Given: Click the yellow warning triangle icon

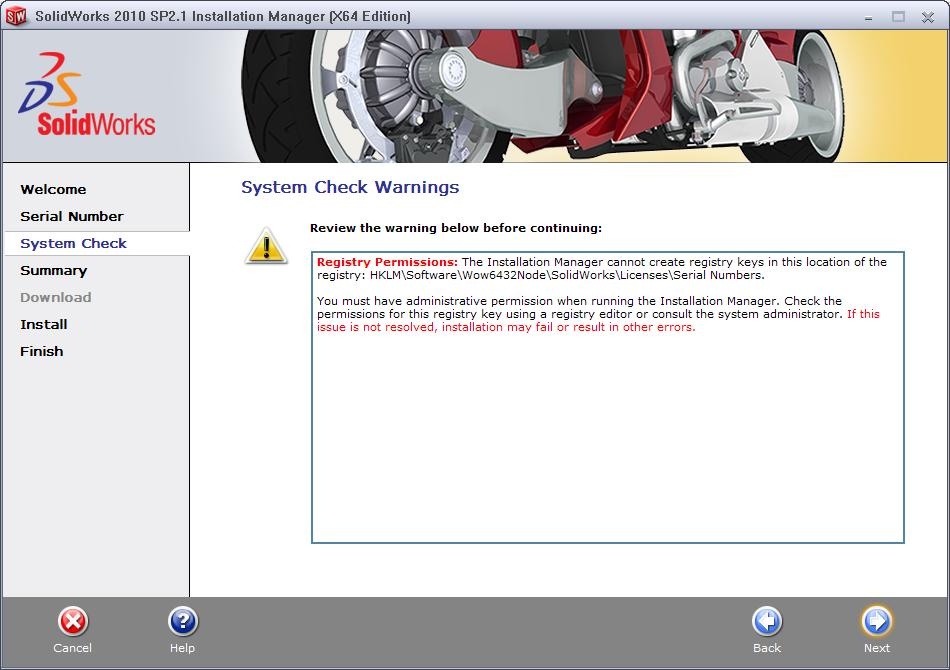Looking at the screenshot, I should coord(266,246).
